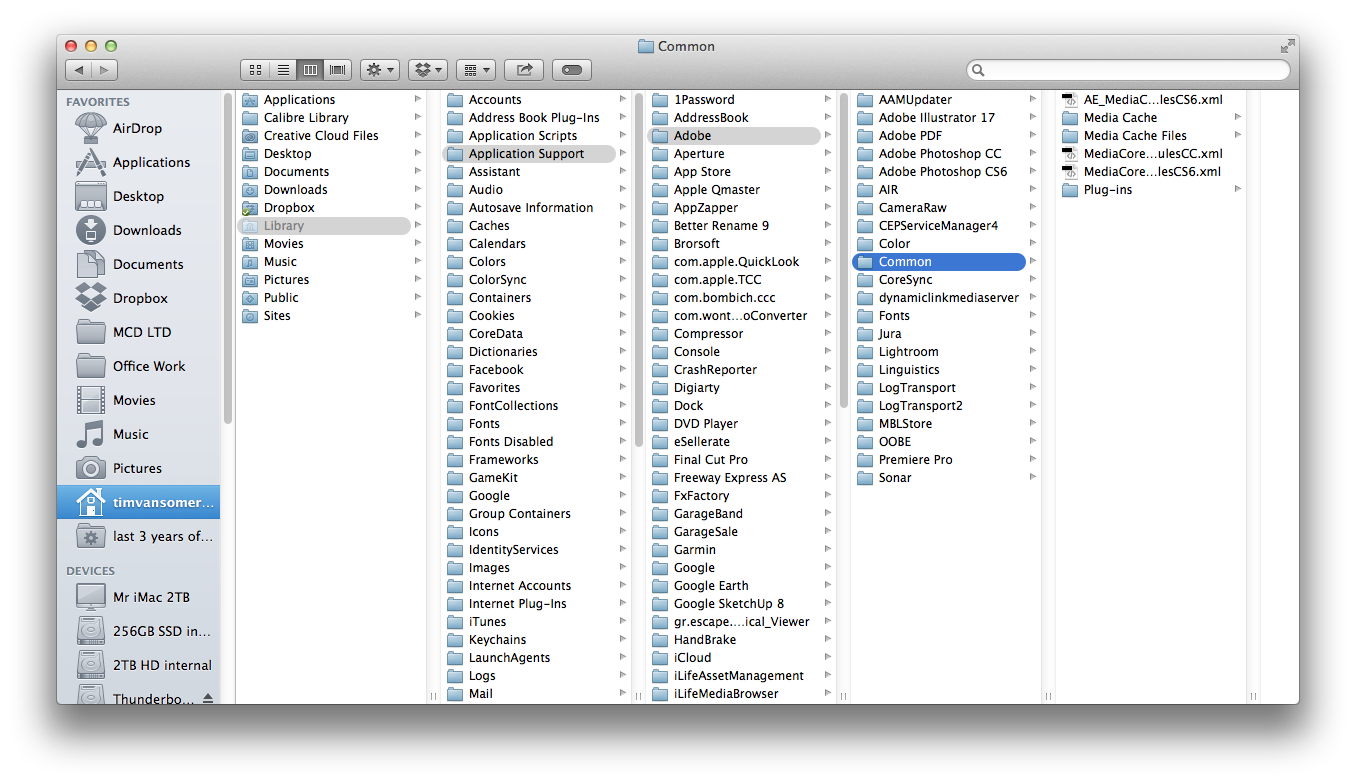Select the dynamiclinkmediaserver folder
This screenshot has width=1356, height=783.
click(x=946, y=298)
